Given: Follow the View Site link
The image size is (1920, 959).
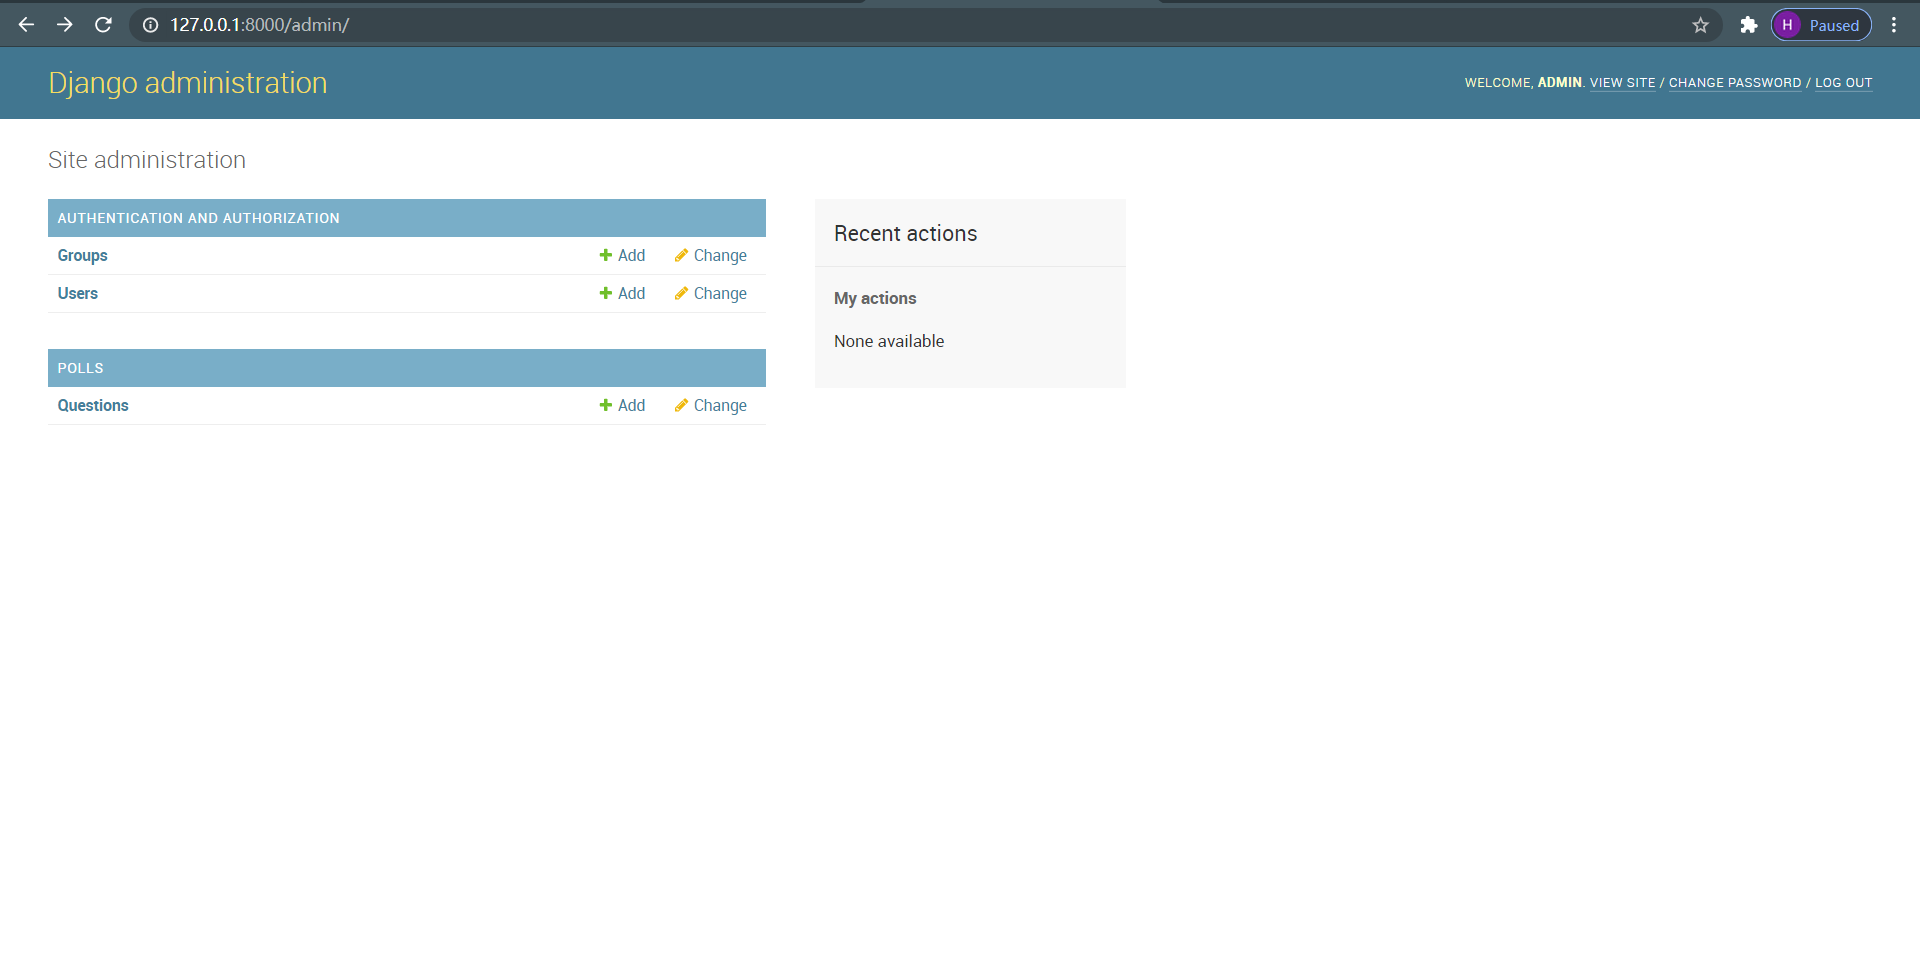Looking at the screenshot, I should tap(1622, 83).
